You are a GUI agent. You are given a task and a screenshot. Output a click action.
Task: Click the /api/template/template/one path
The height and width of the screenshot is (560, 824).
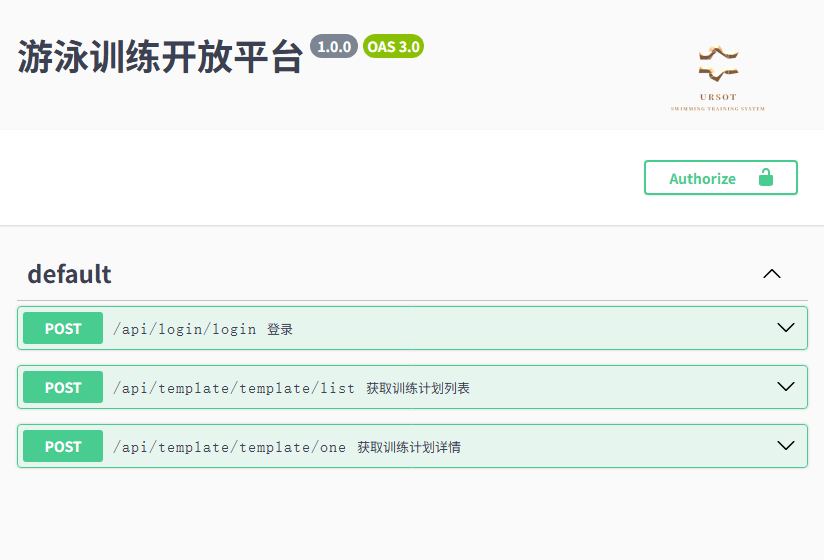pyautogui.click(x=229, y=447)
